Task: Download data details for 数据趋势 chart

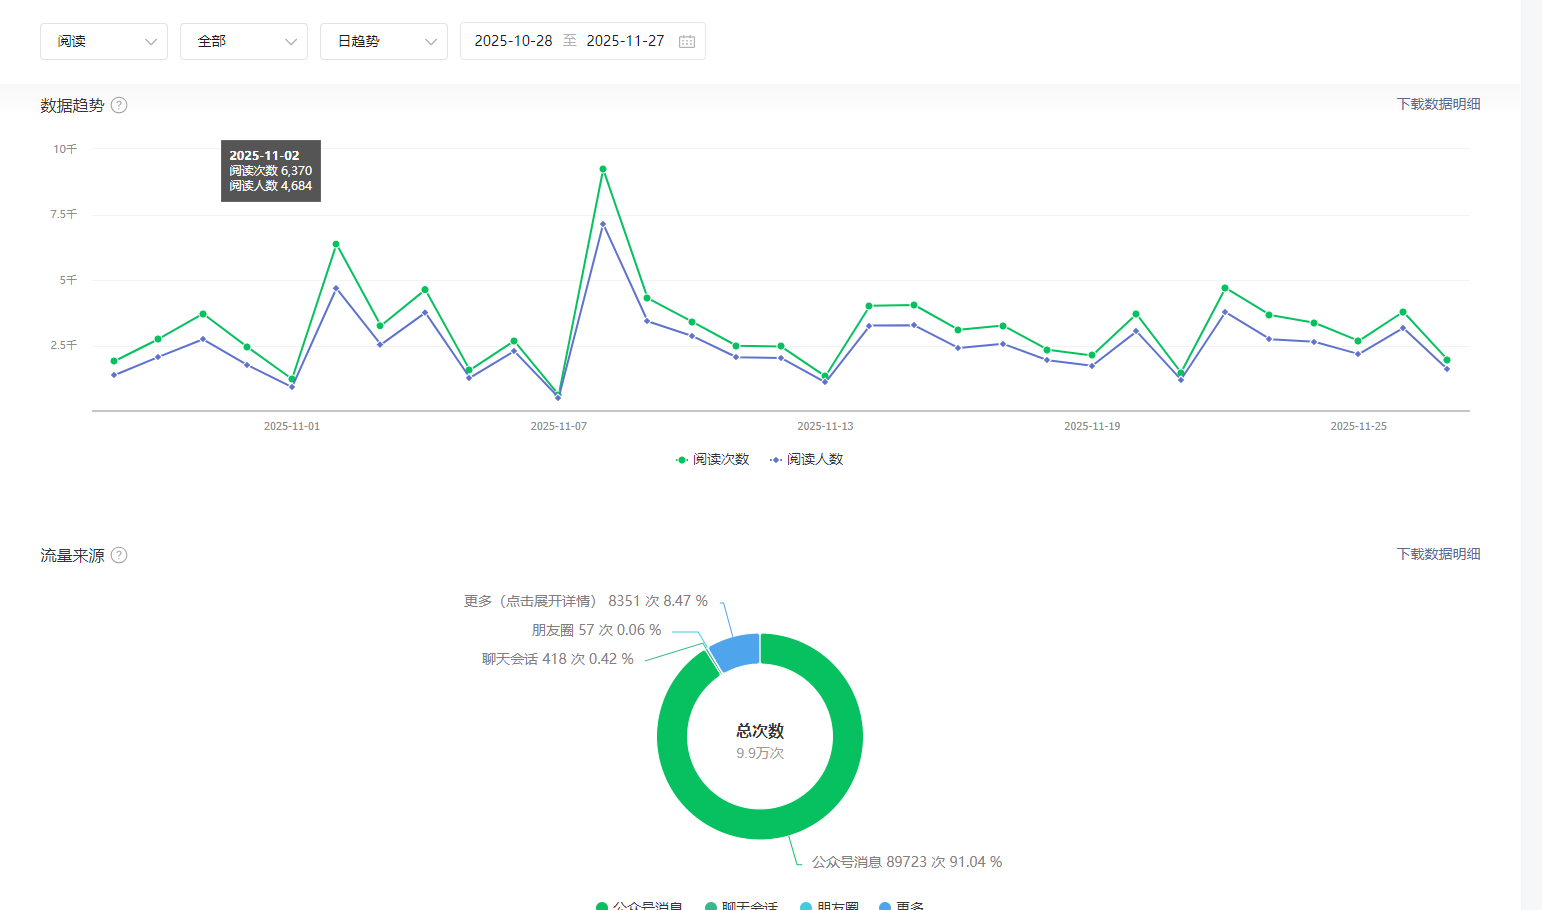Action: (1438, 104)
